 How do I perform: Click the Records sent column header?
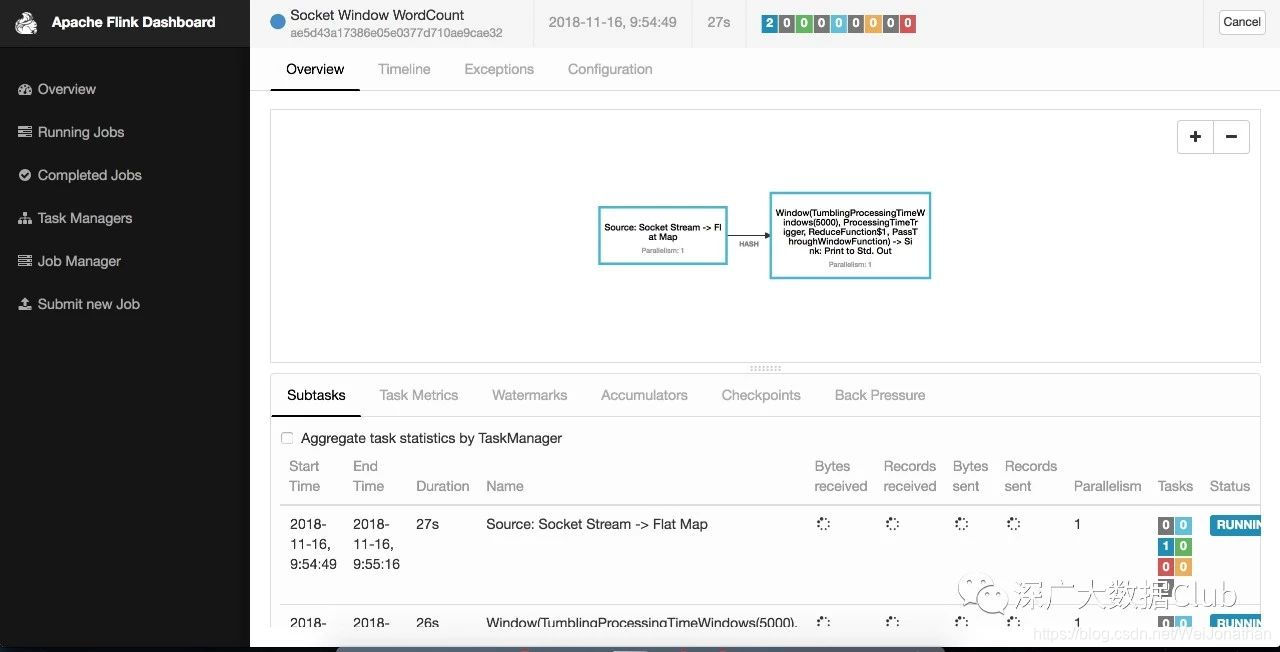point(1031,476)
